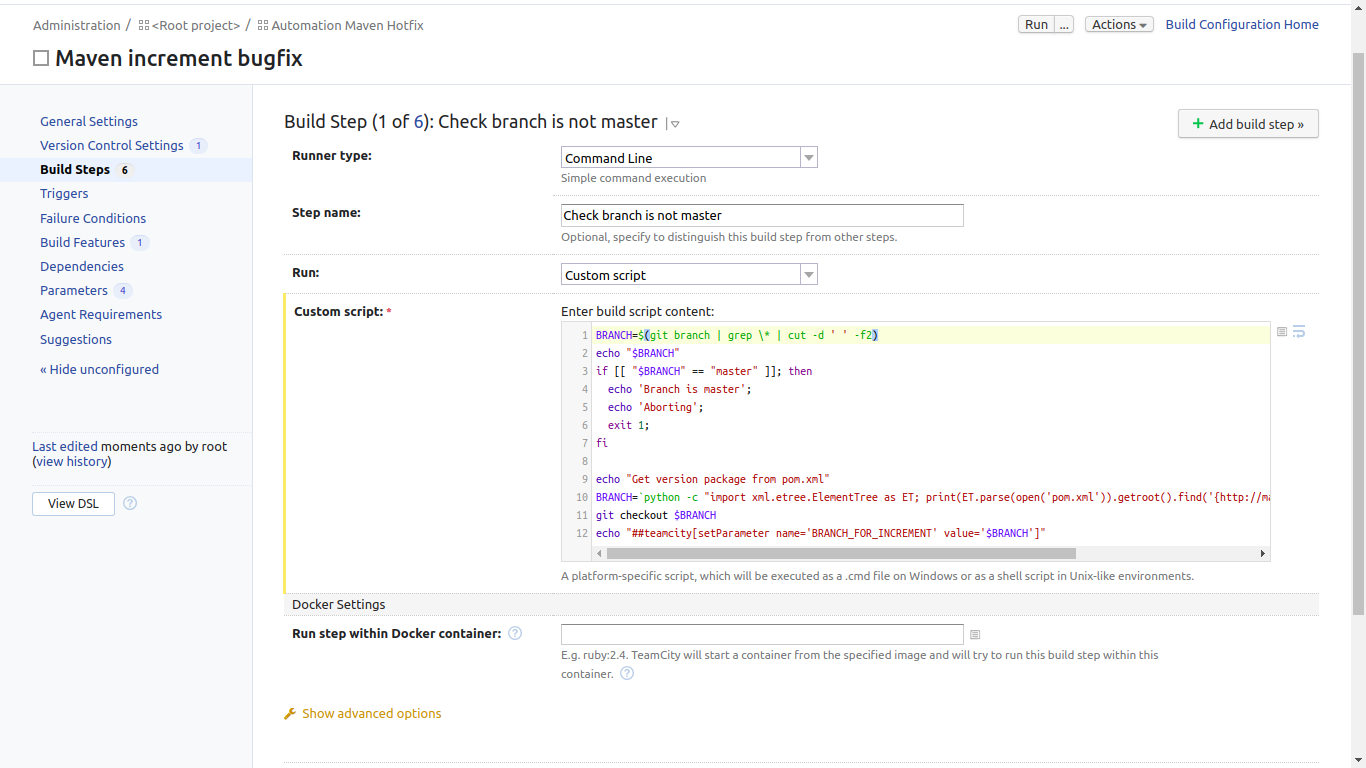
Task: Toggle word wrap icon next to script editor
Action: (x=1299, y=331)
